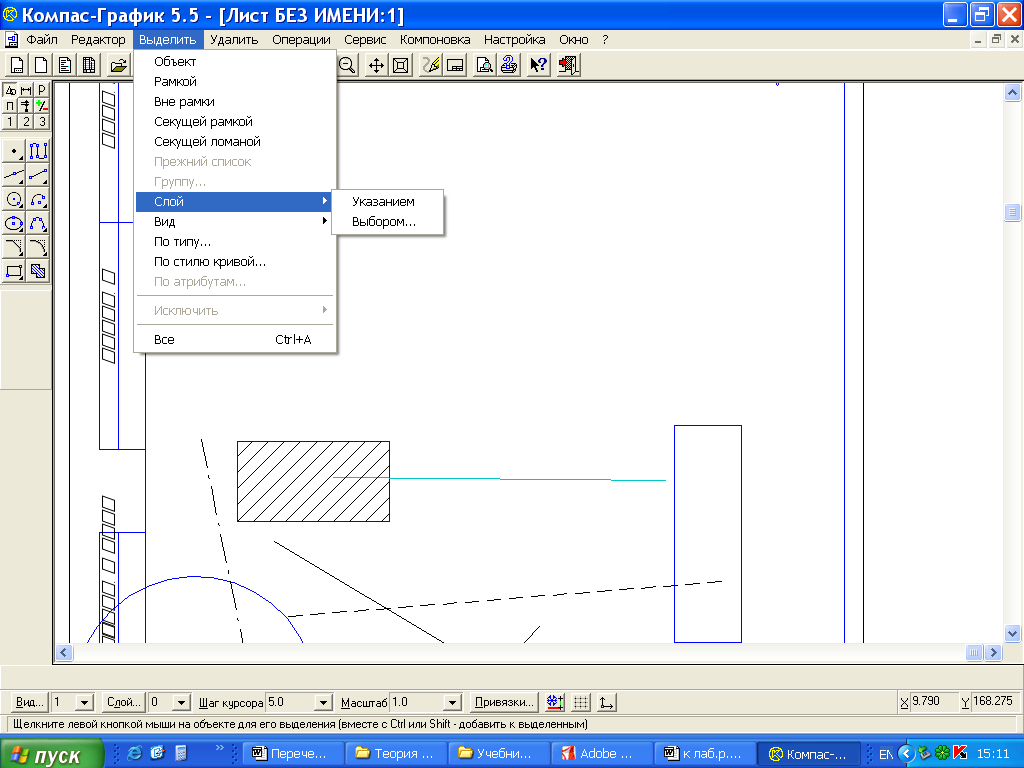The height and width of the screenshot is (768, 1024).
Task: Click the Привязки... button
Action: [x=504, y=703]
